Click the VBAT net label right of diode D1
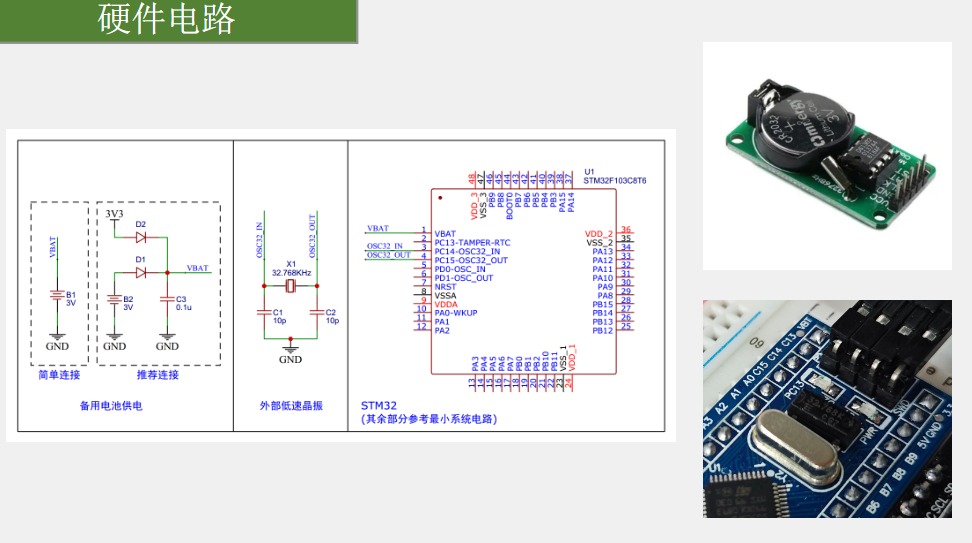 198,268
